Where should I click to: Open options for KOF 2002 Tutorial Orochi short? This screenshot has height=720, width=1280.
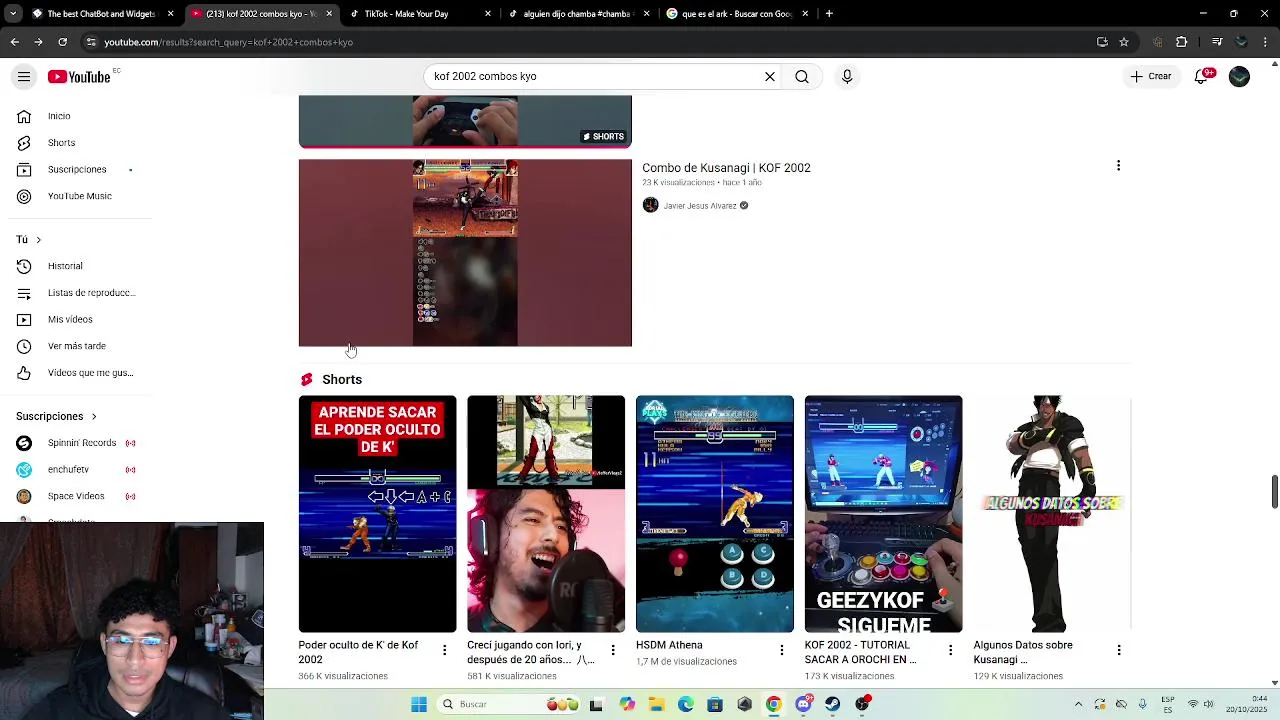click(x=951, y=650)
